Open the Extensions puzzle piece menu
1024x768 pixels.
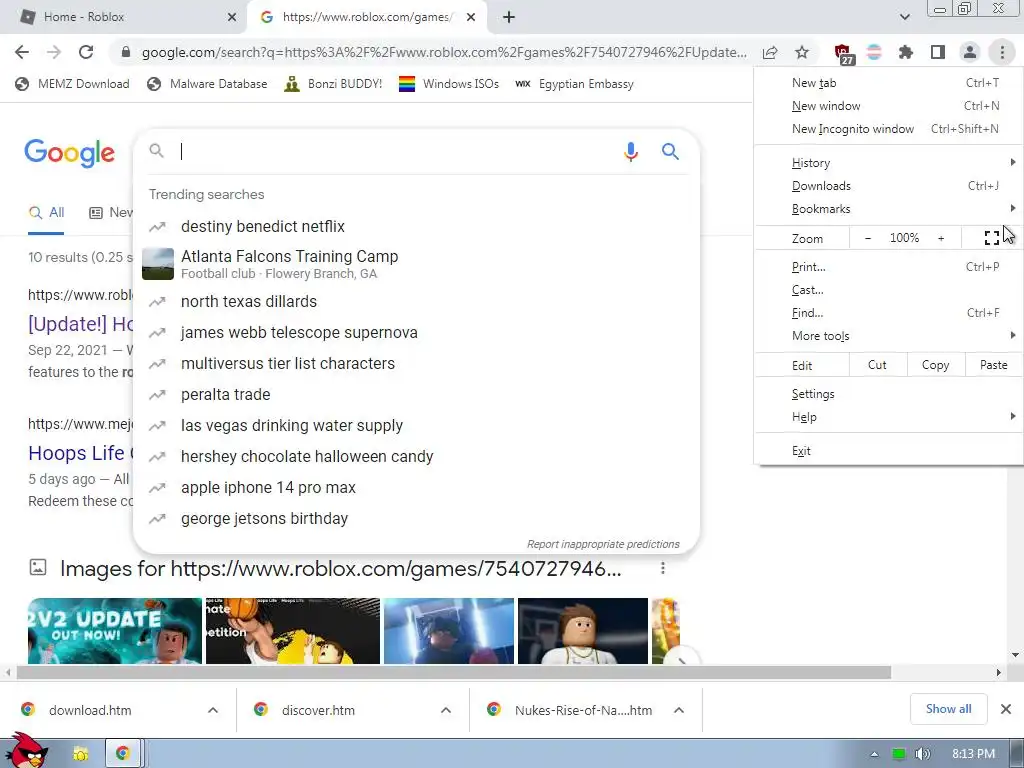[x=906, y=52]
